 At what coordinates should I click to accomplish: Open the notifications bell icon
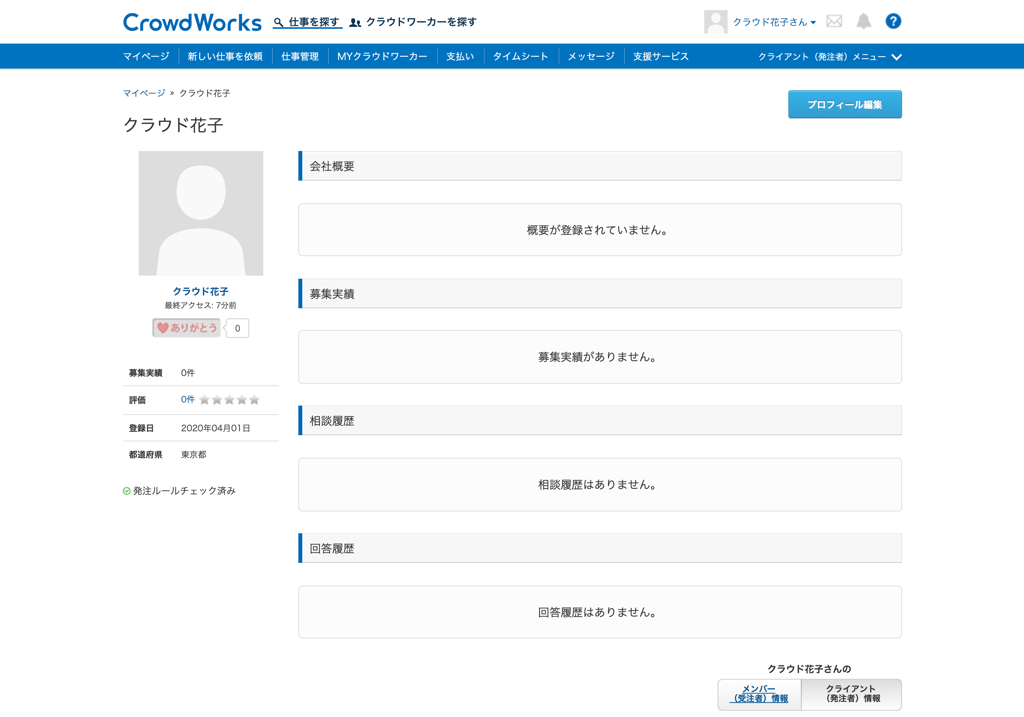[x=864, y=21]
